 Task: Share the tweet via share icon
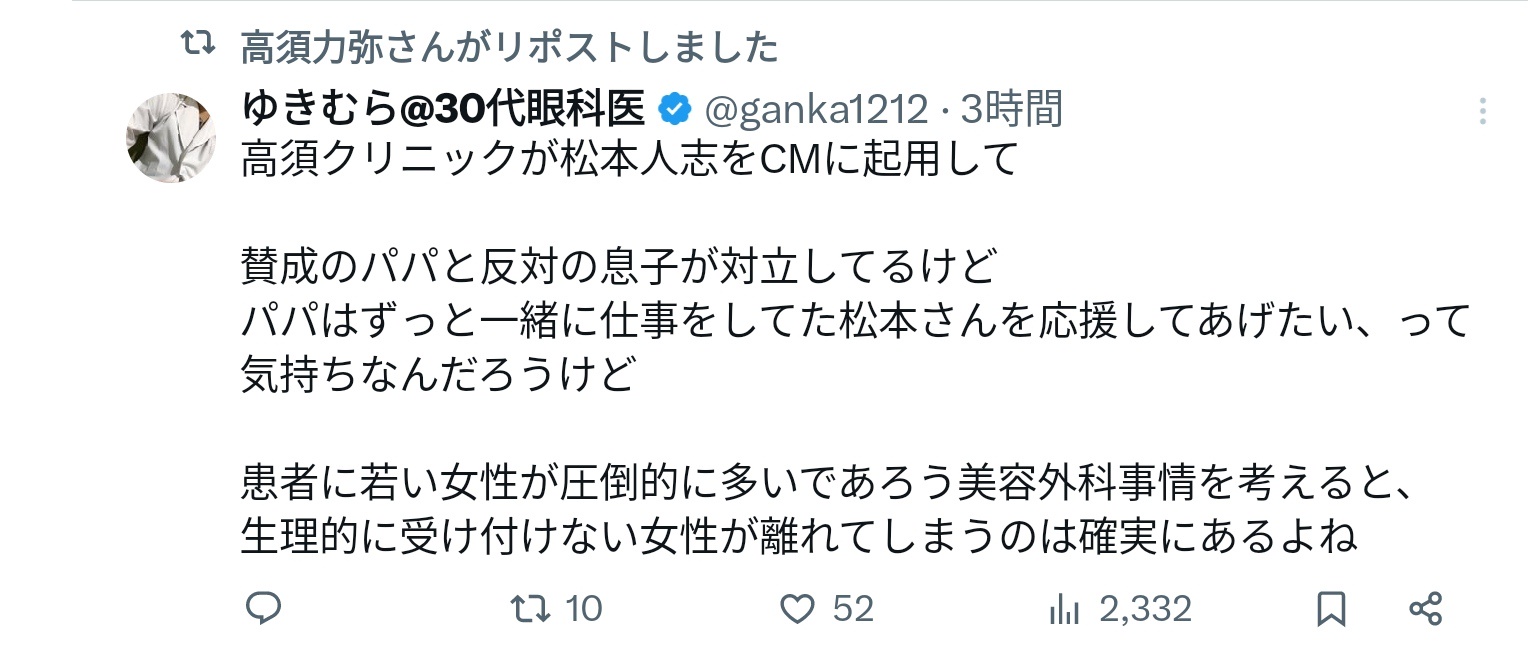(x=1425, y=608)
